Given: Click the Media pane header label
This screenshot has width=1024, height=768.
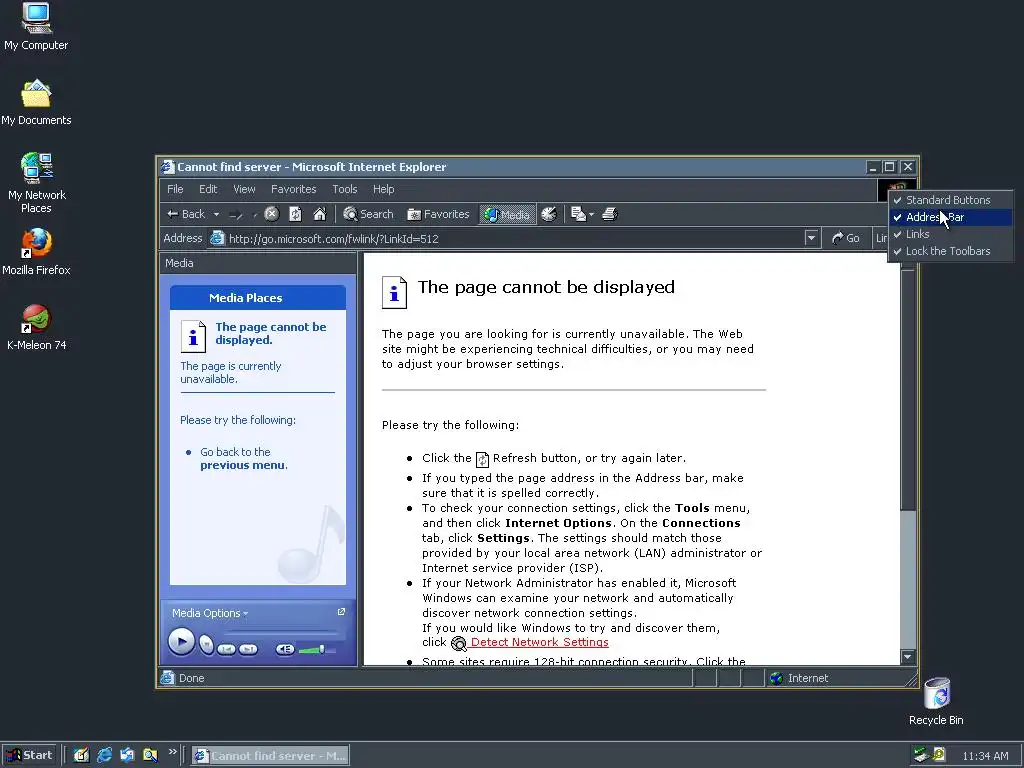Looking at the screenshot, I should point(179,263).
